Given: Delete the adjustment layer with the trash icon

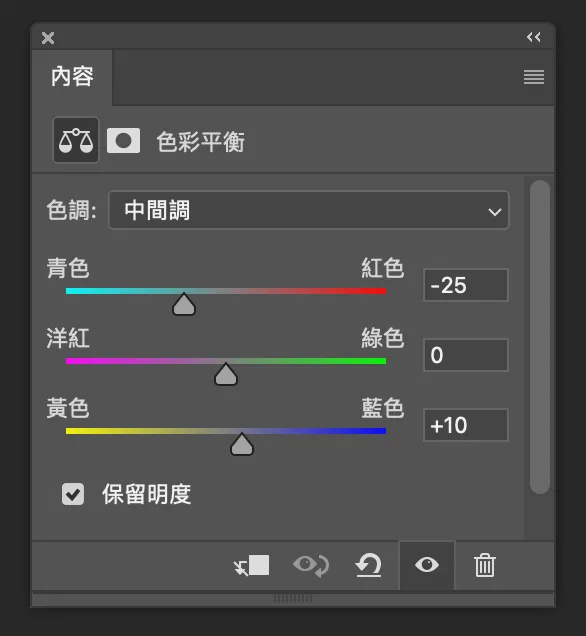Looking at the screenshot, I should coord(485,565).
